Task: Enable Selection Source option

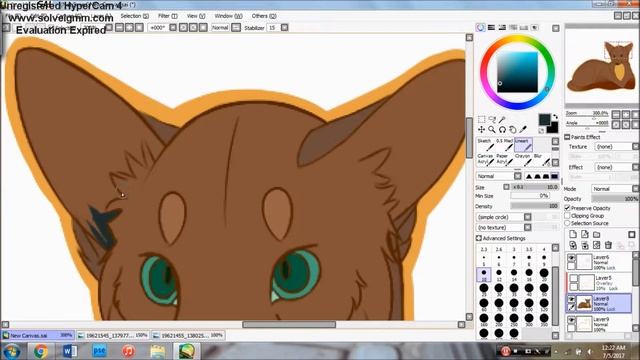Action: 567,223
